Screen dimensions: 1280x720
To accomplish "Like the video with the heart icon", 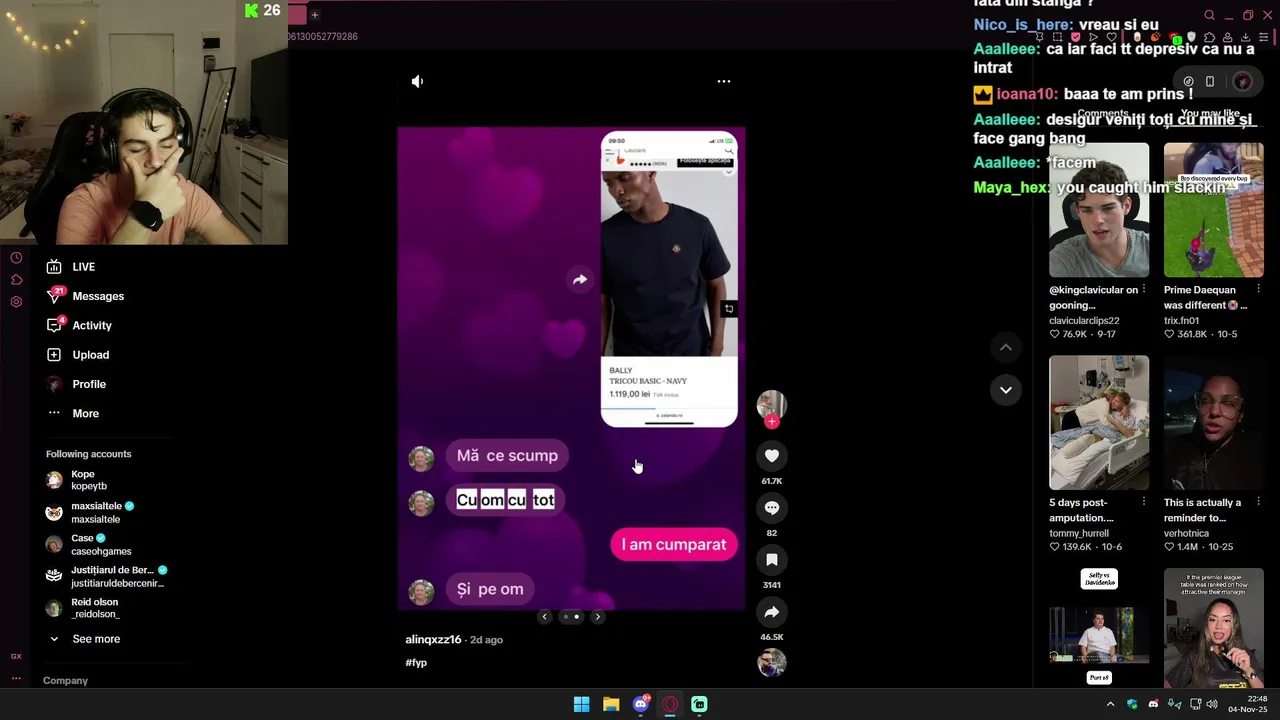I will coord(772,456).
